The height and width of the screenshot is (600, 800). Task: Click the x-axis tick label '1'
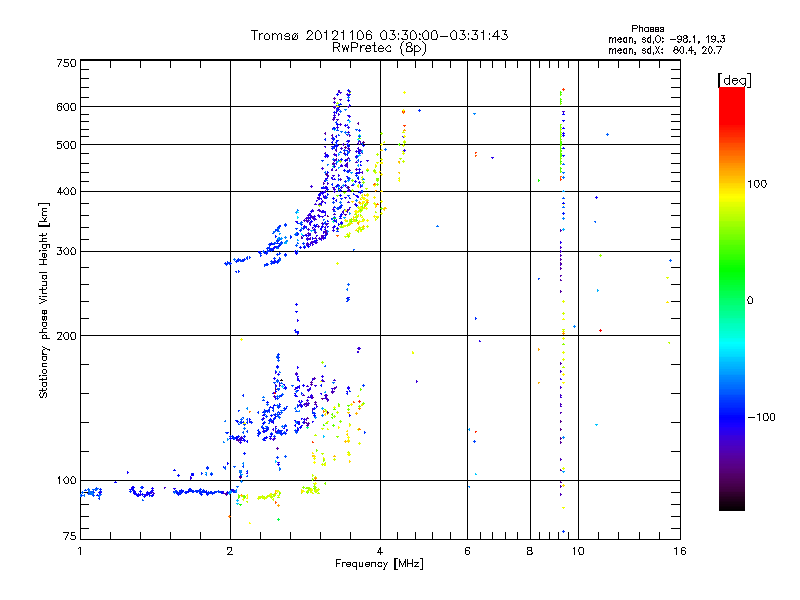point(80,551)
